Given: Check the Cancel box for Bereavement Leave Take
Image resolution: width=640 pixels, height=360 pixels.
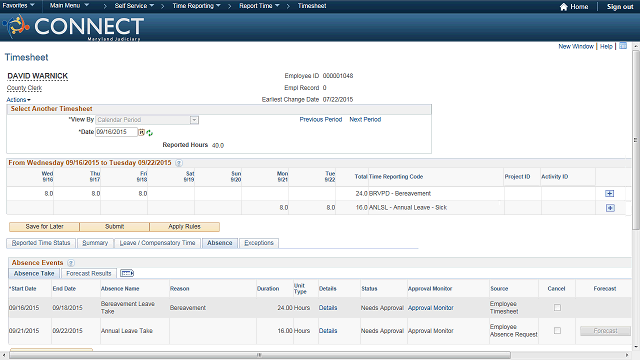Looking at the screenshot, I should 557,307.
